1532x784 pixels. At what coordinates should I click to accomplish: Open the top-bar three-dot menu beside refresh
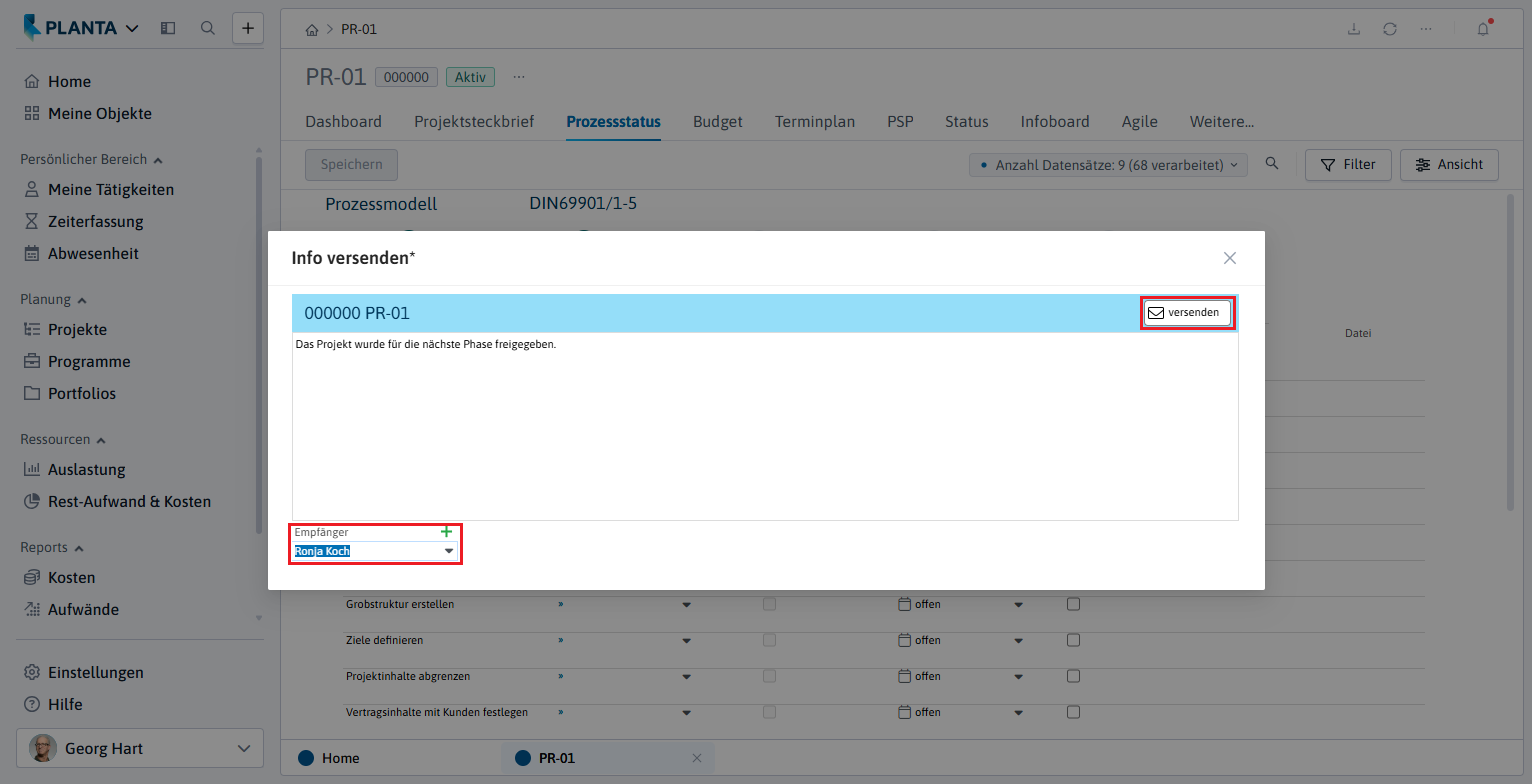[1426, 29]
